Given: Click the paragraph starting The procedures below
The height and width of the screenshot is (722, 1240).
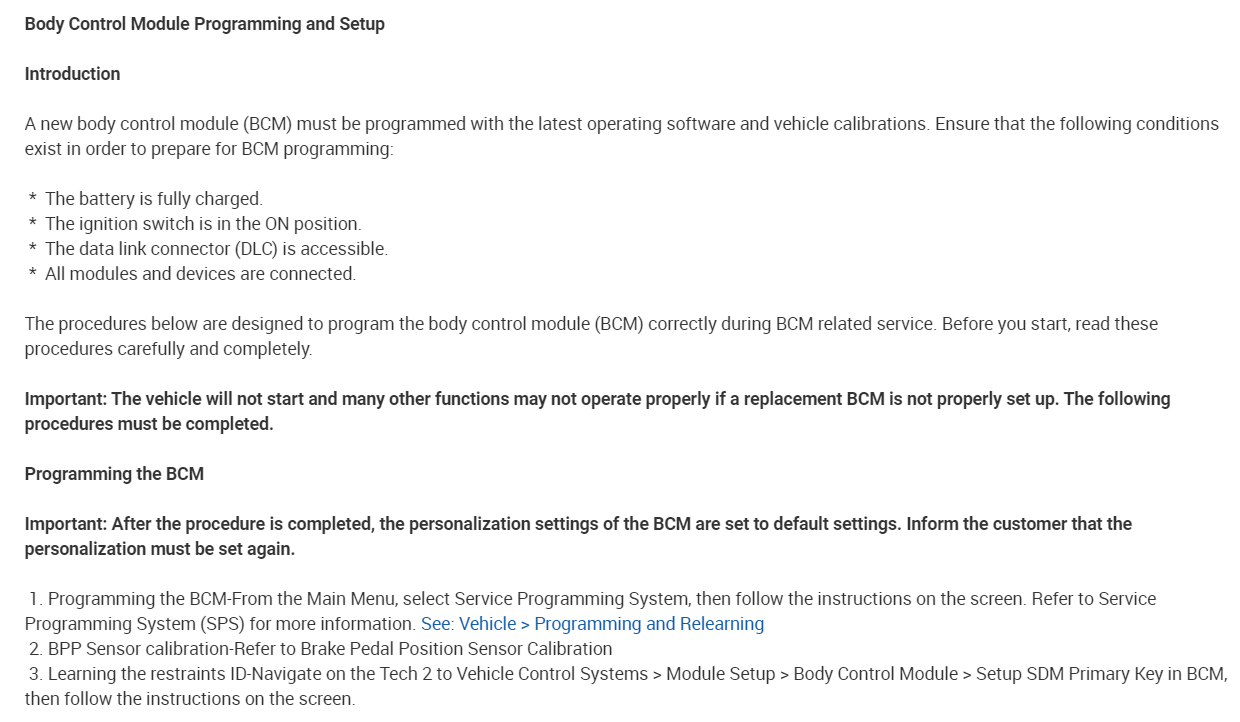Looking at the screenshot, I should (x=590, y=324).
